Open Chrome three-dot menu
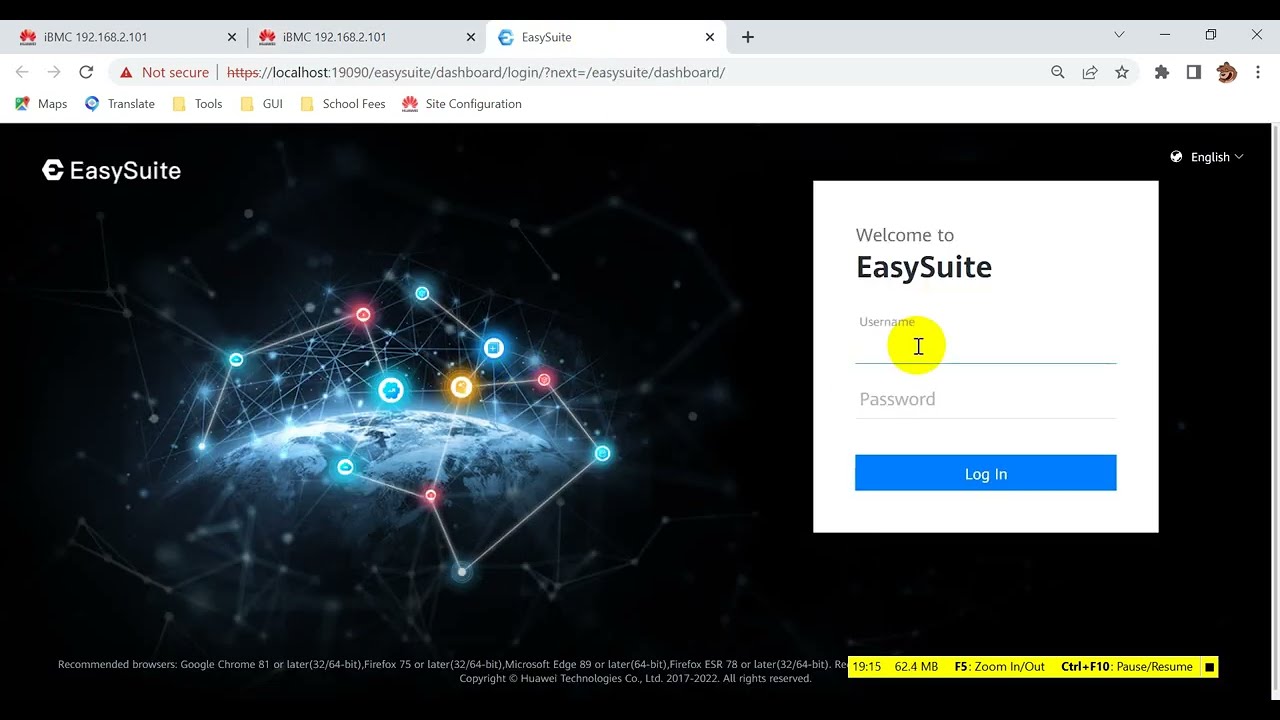Viewport: 1280px width, 720px height. 1258,72
